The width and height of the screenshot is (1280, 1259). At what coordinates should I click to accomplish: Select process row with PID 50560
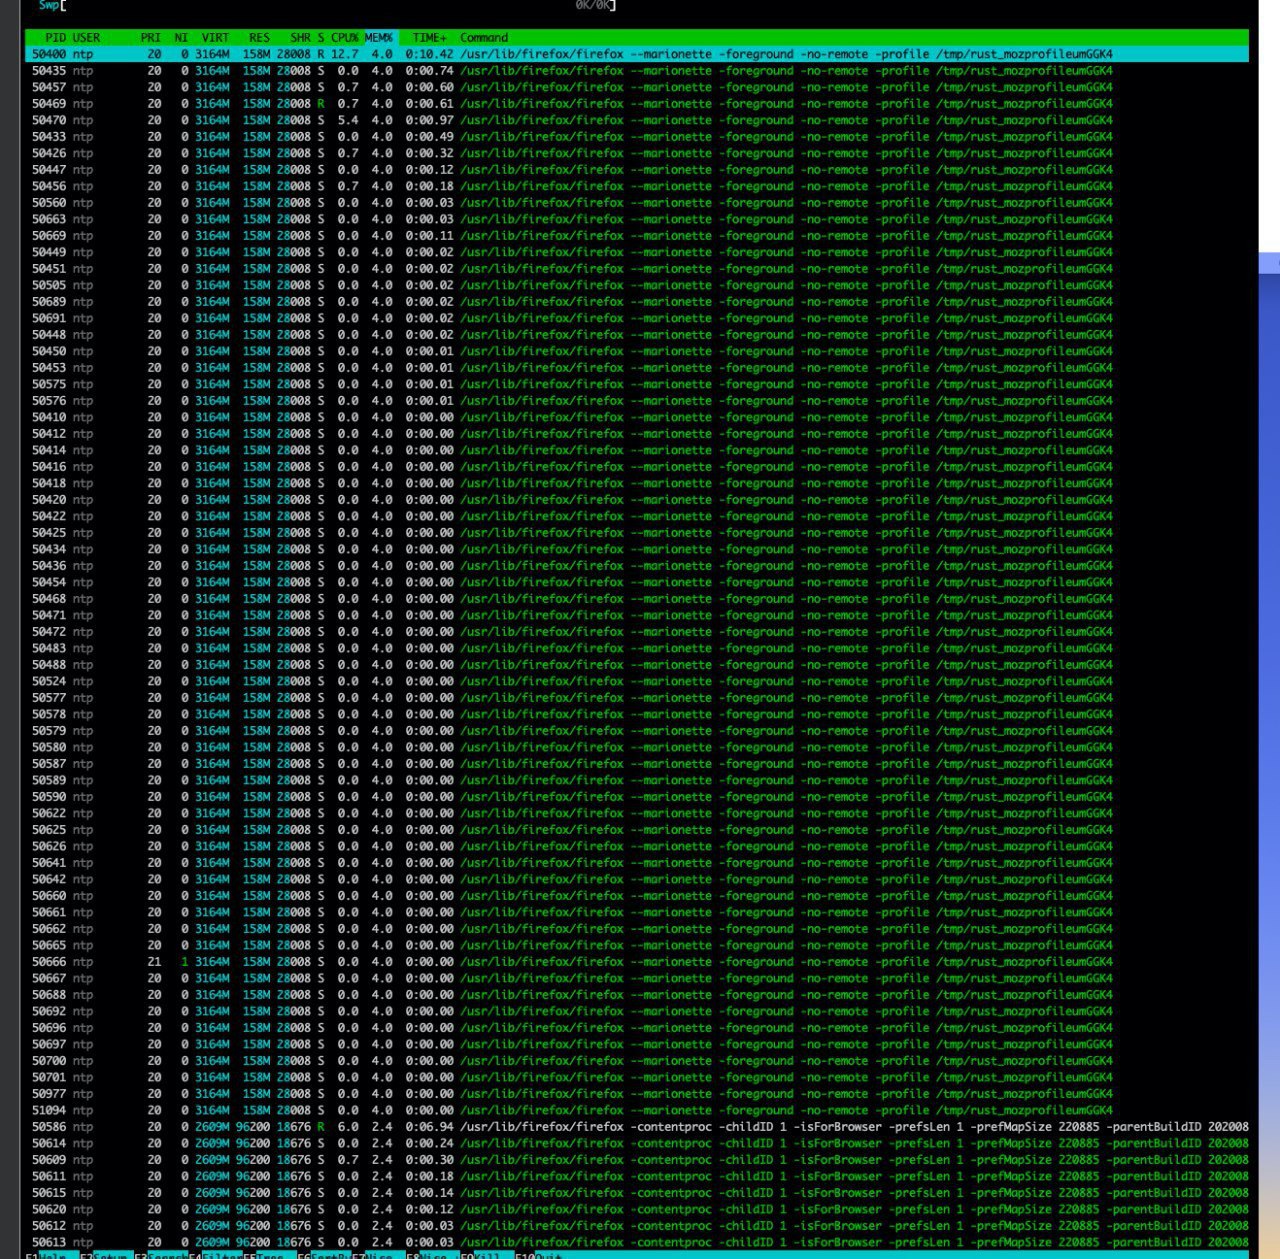point(637,203)
